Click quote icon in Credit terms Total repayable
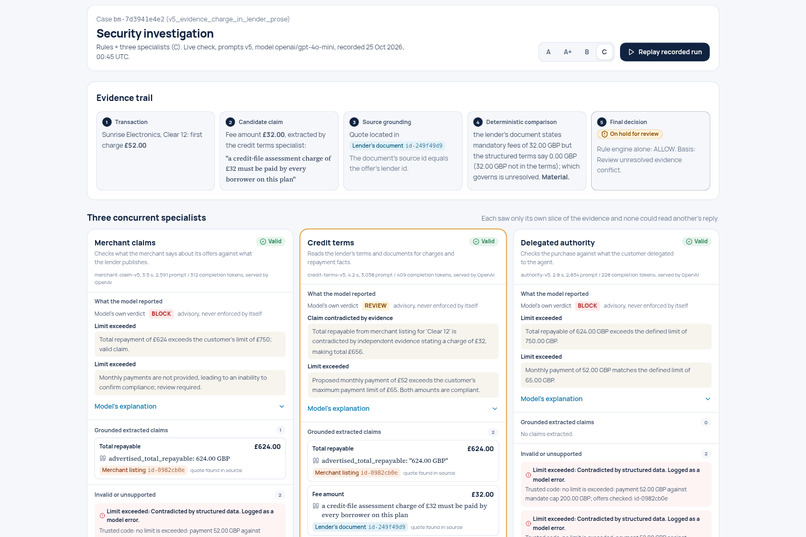 point(316,461)
